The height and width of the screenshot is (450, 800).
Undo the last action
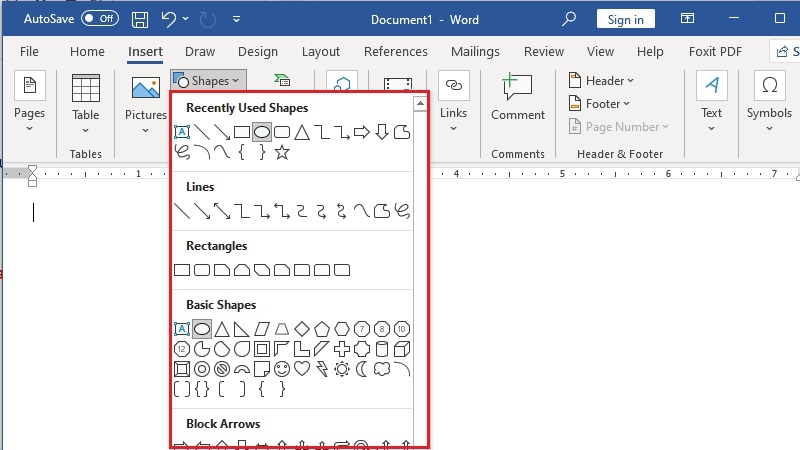[168, 19]
